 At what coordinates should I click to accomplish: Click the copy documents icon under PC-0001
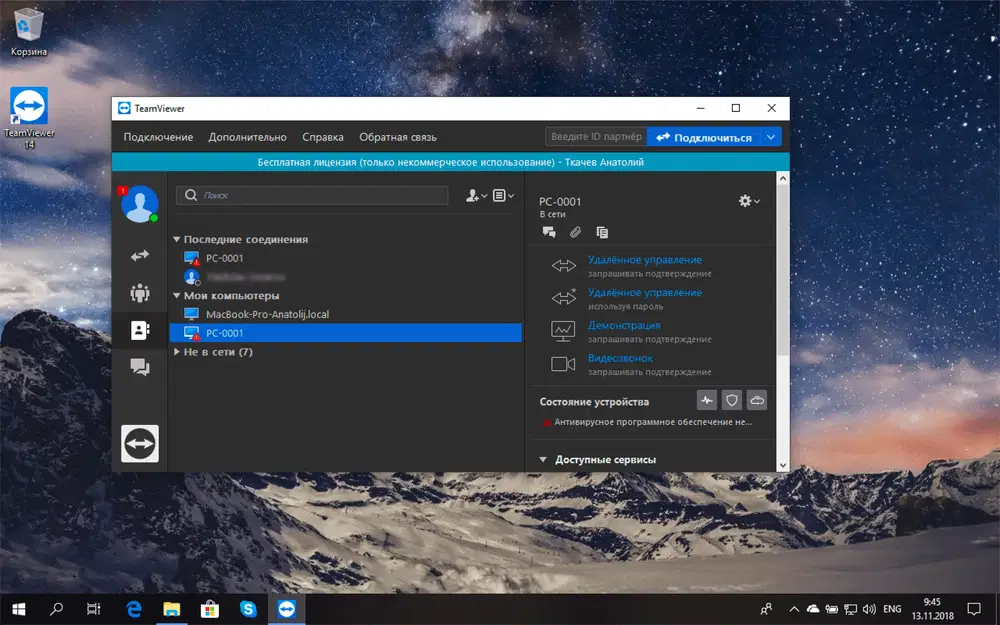tap(602, 232)
